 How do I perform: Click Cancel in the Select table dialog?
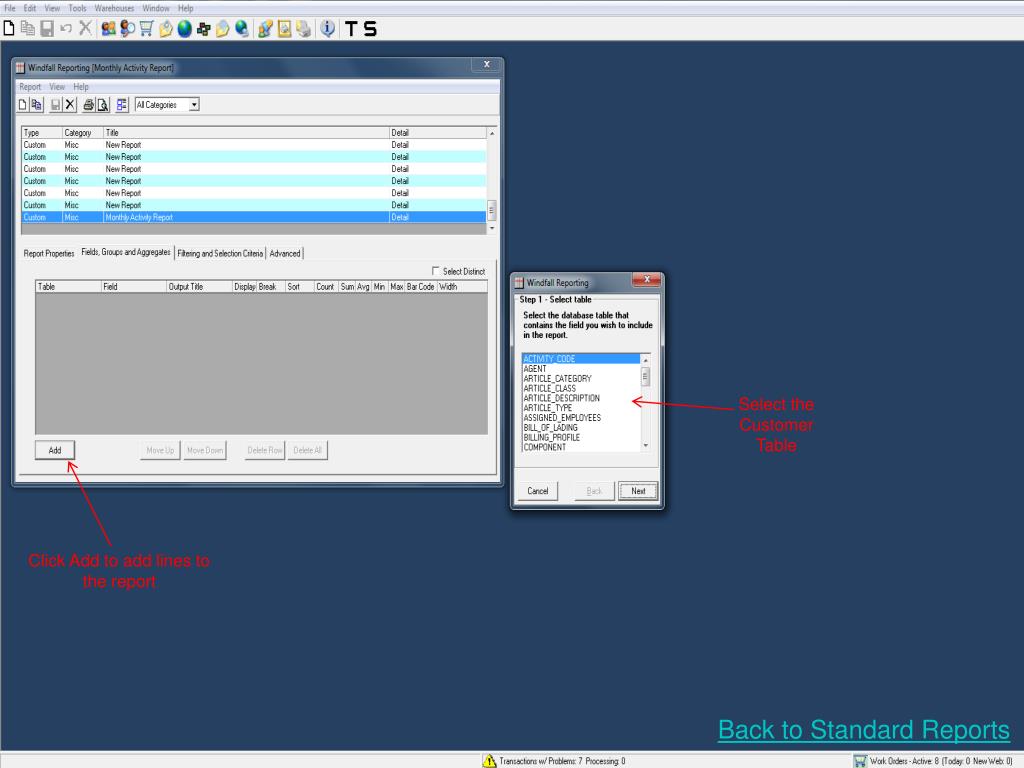(x=537, y=491)
